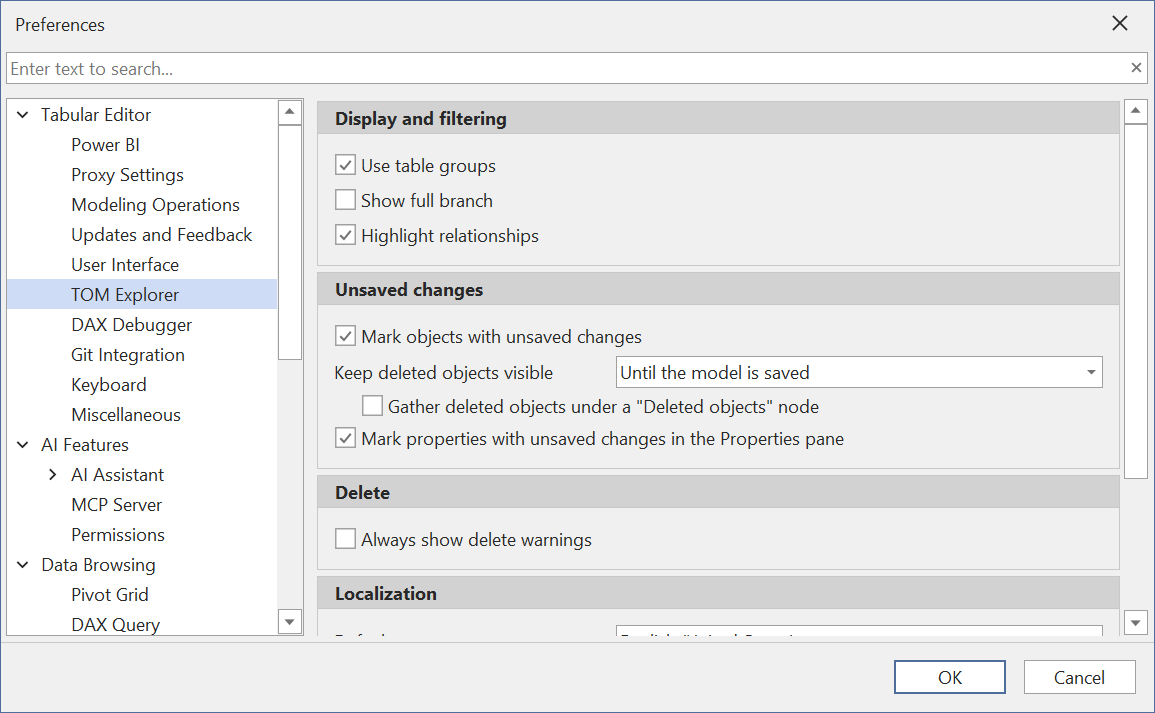Open MCP Server settings

tap(116, 505)
